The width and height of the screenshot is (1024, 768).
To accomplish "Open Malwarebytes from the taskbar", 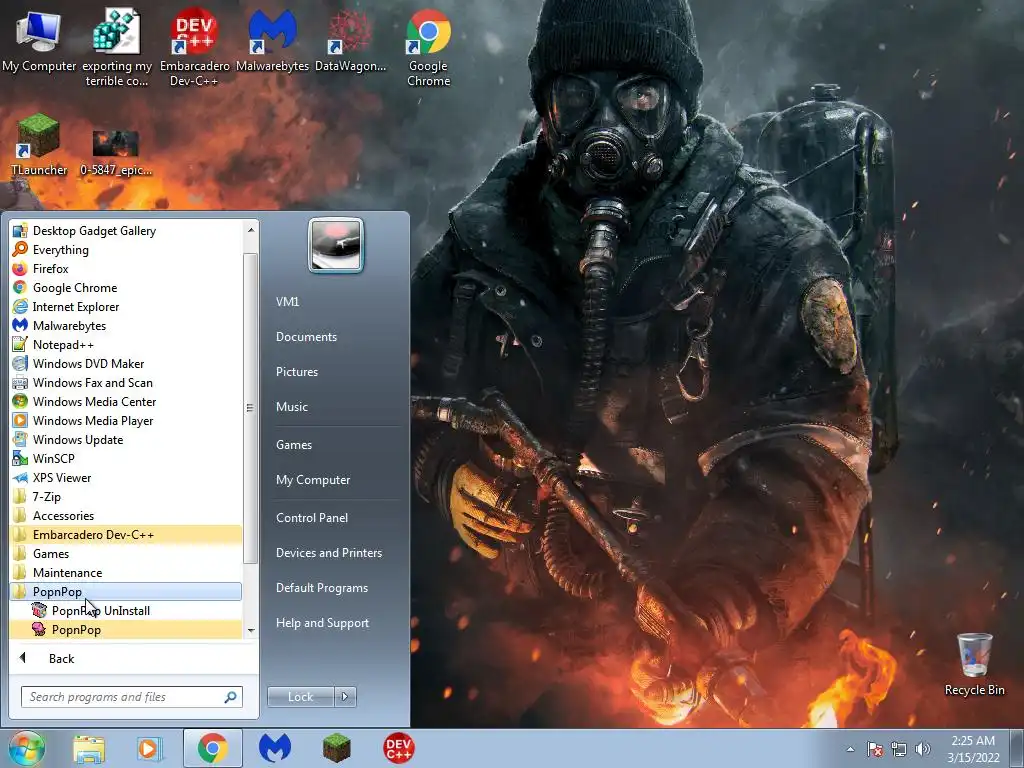I will (275, 748).
